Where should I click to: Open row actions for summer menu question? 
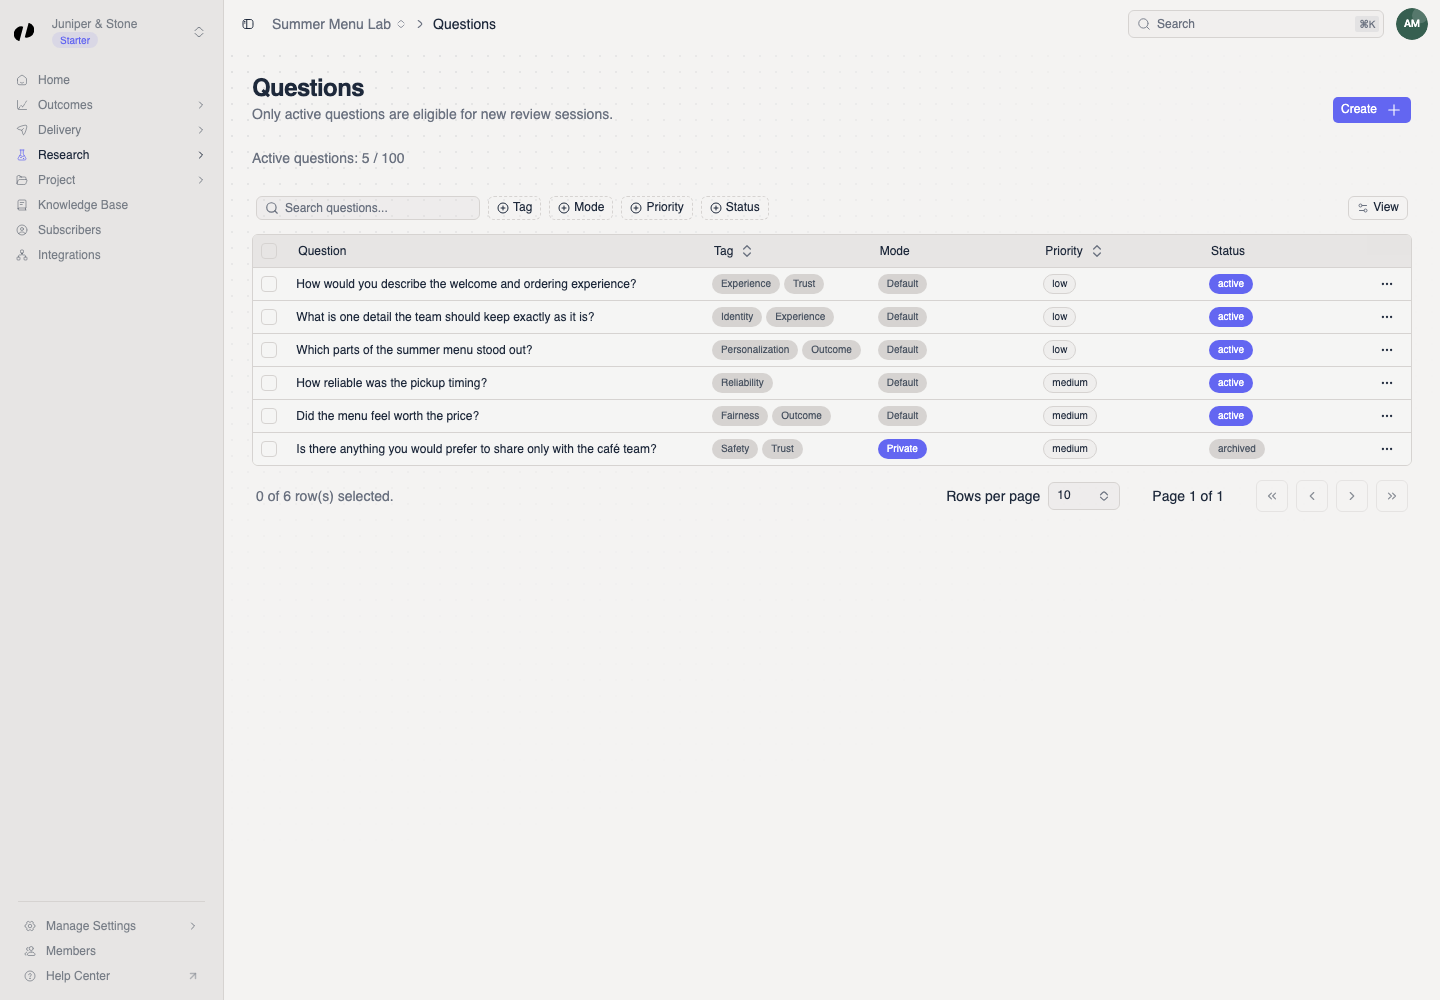(x=1387, y=350)
